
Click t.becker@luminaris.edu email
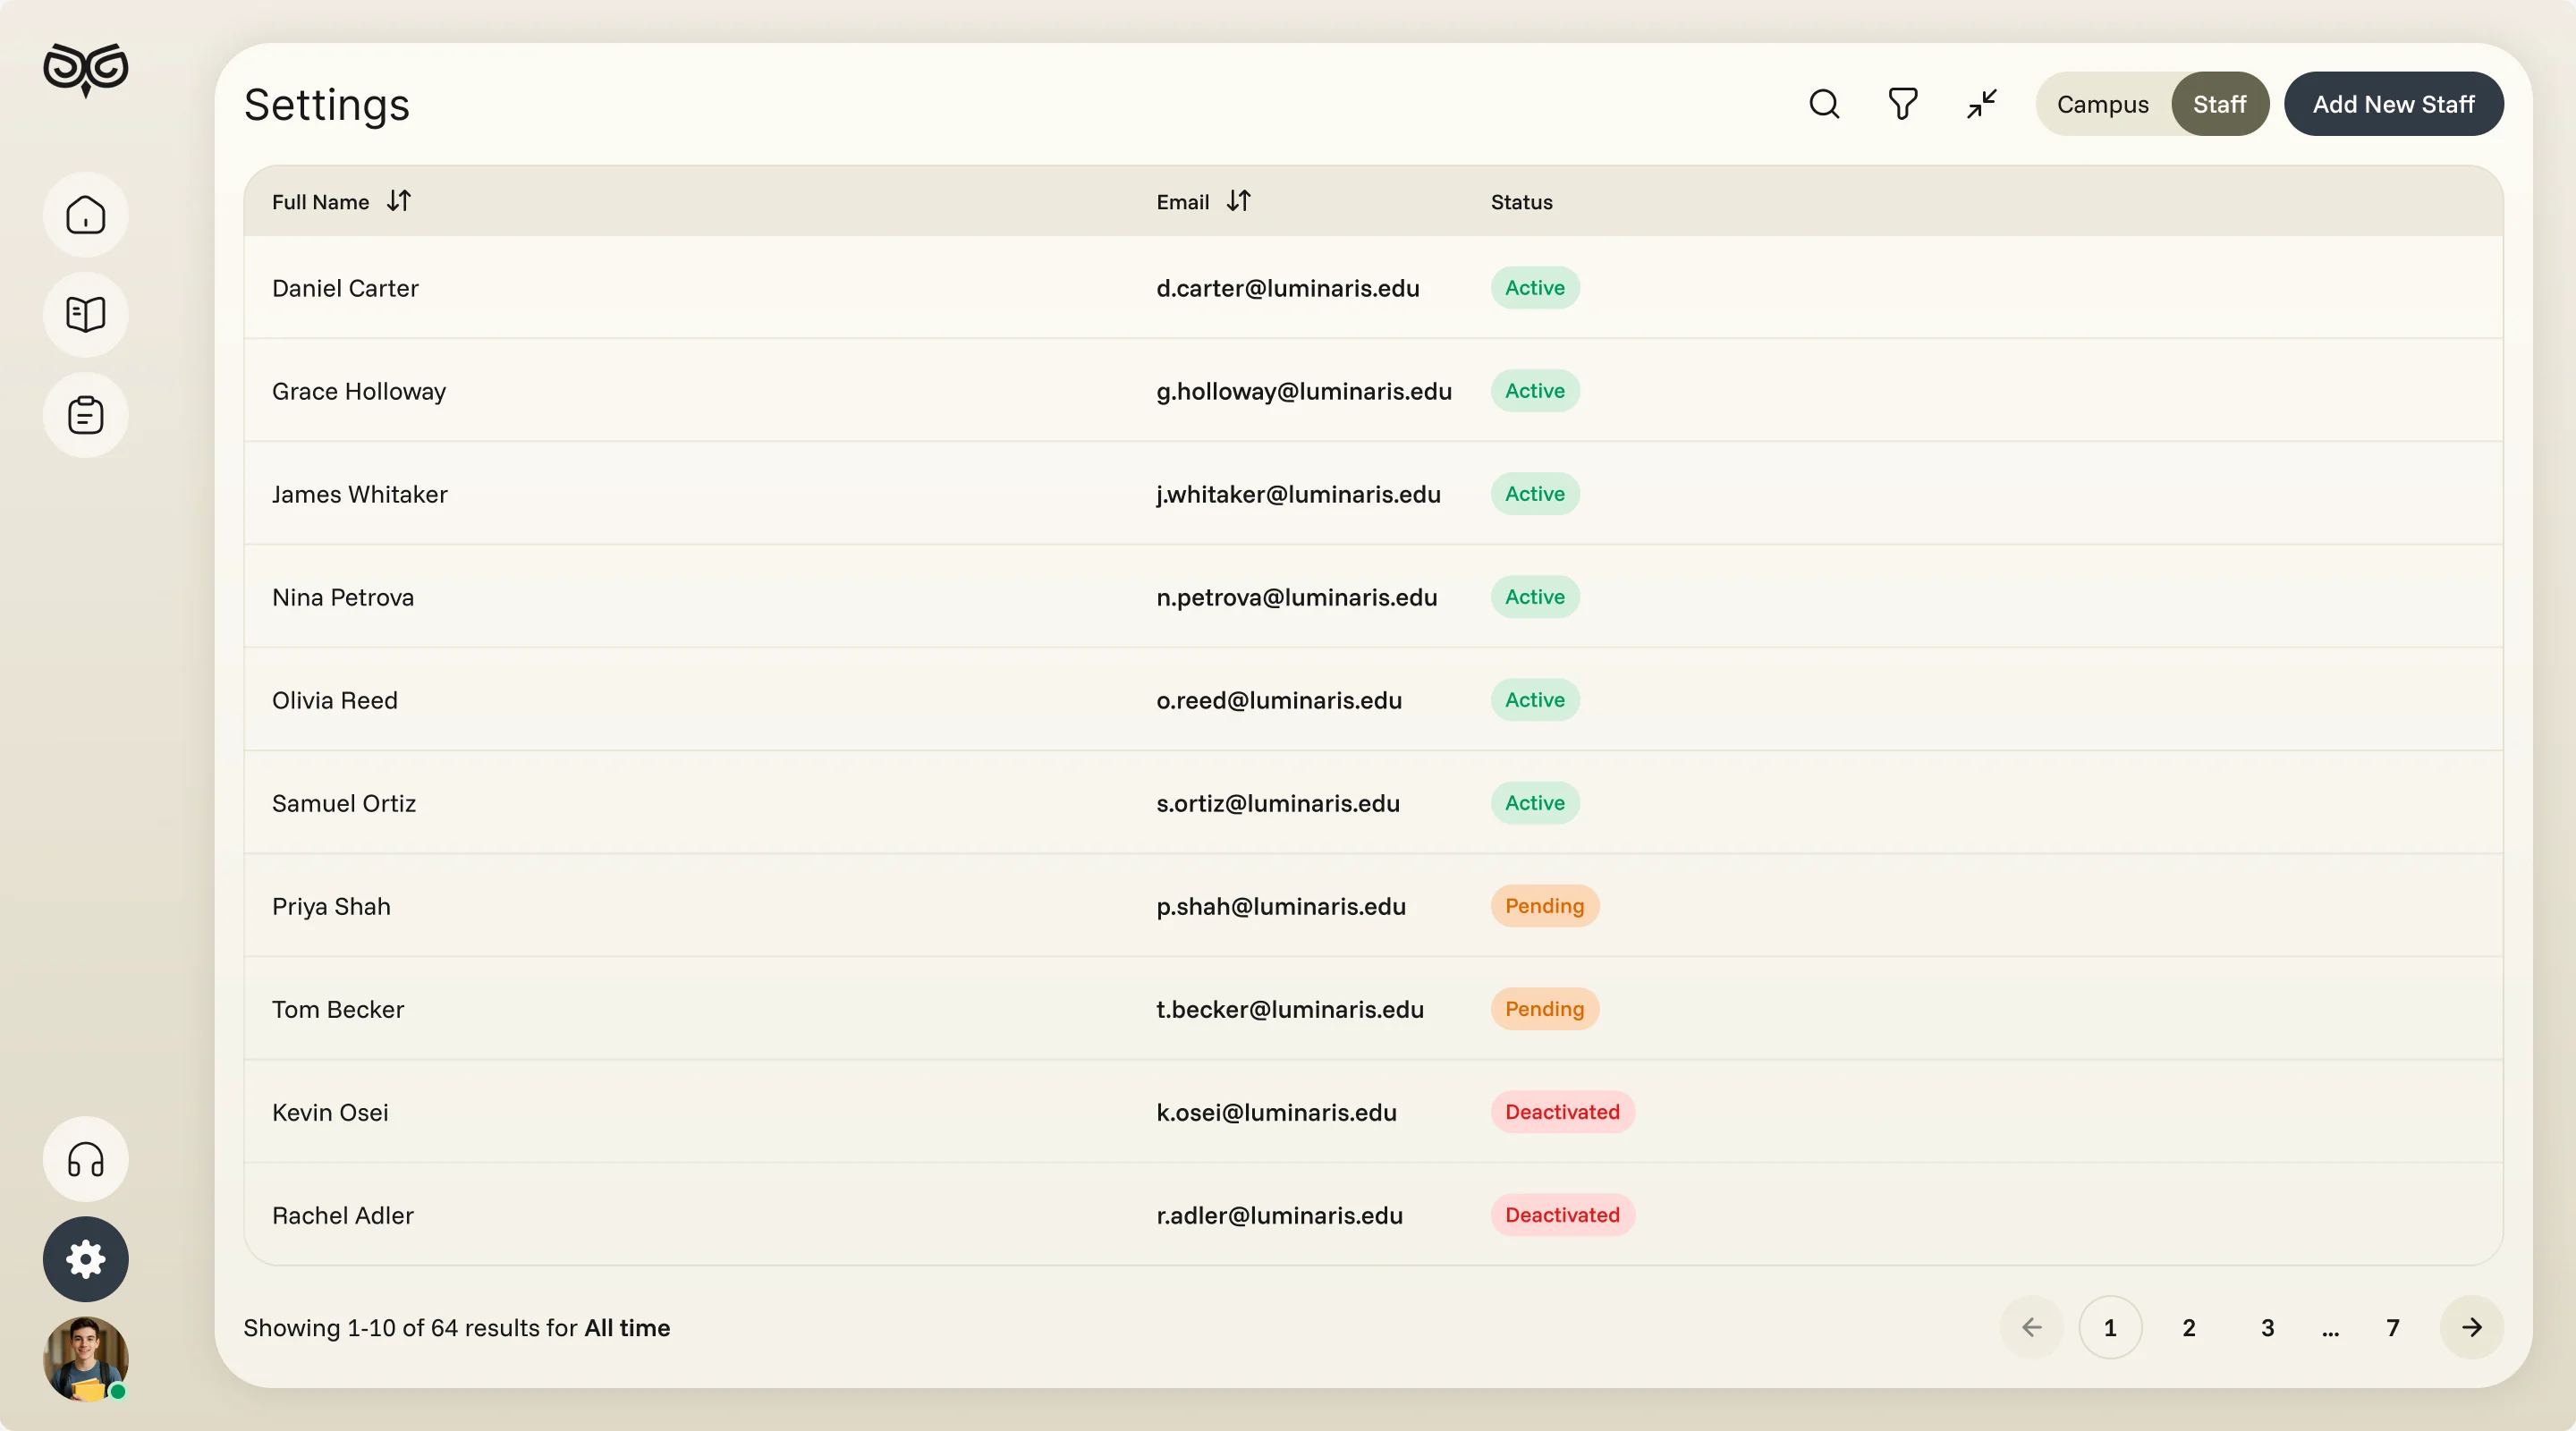click(x=1290, y=1009)
